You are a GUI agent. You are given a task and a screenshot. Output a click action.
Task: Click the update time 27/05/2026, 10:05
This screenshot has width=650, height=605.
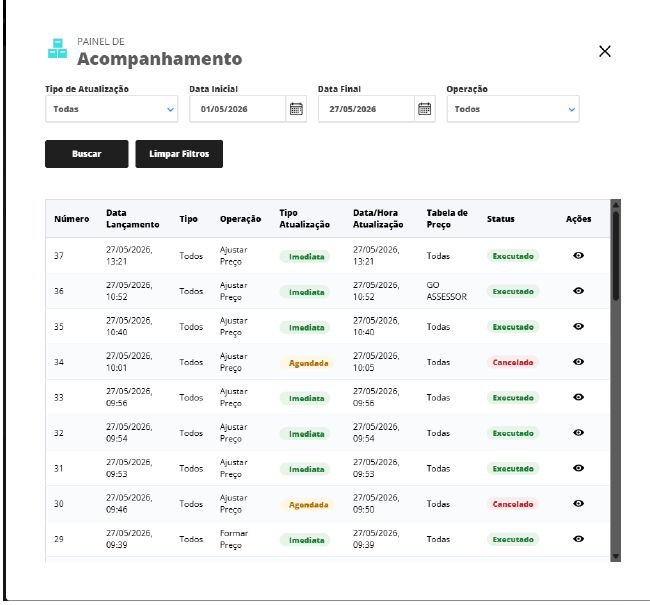click(x=376, y=362)
